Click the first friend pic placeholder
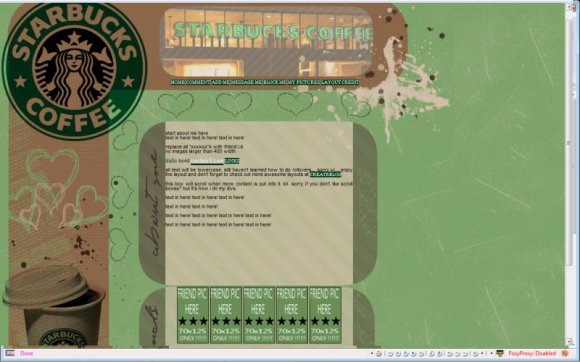The height and width of the screenshot is (362, 580). point(193,315)
